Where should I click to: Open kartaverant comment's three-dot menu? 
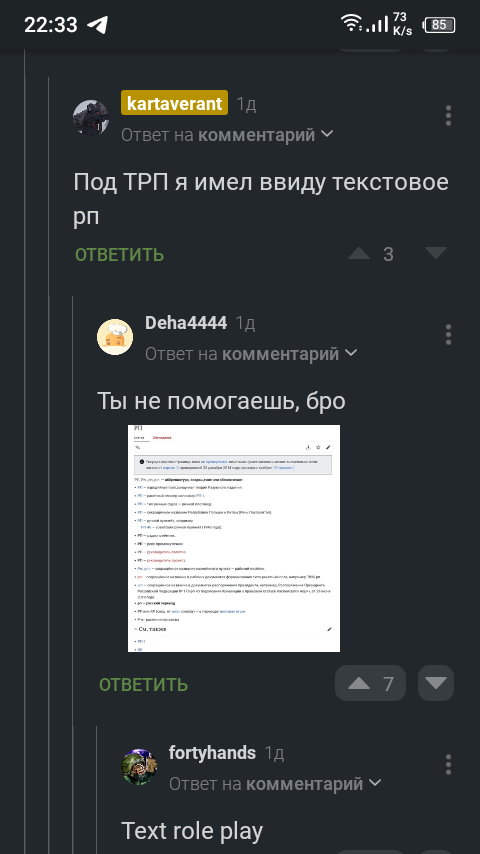(448, 116)
